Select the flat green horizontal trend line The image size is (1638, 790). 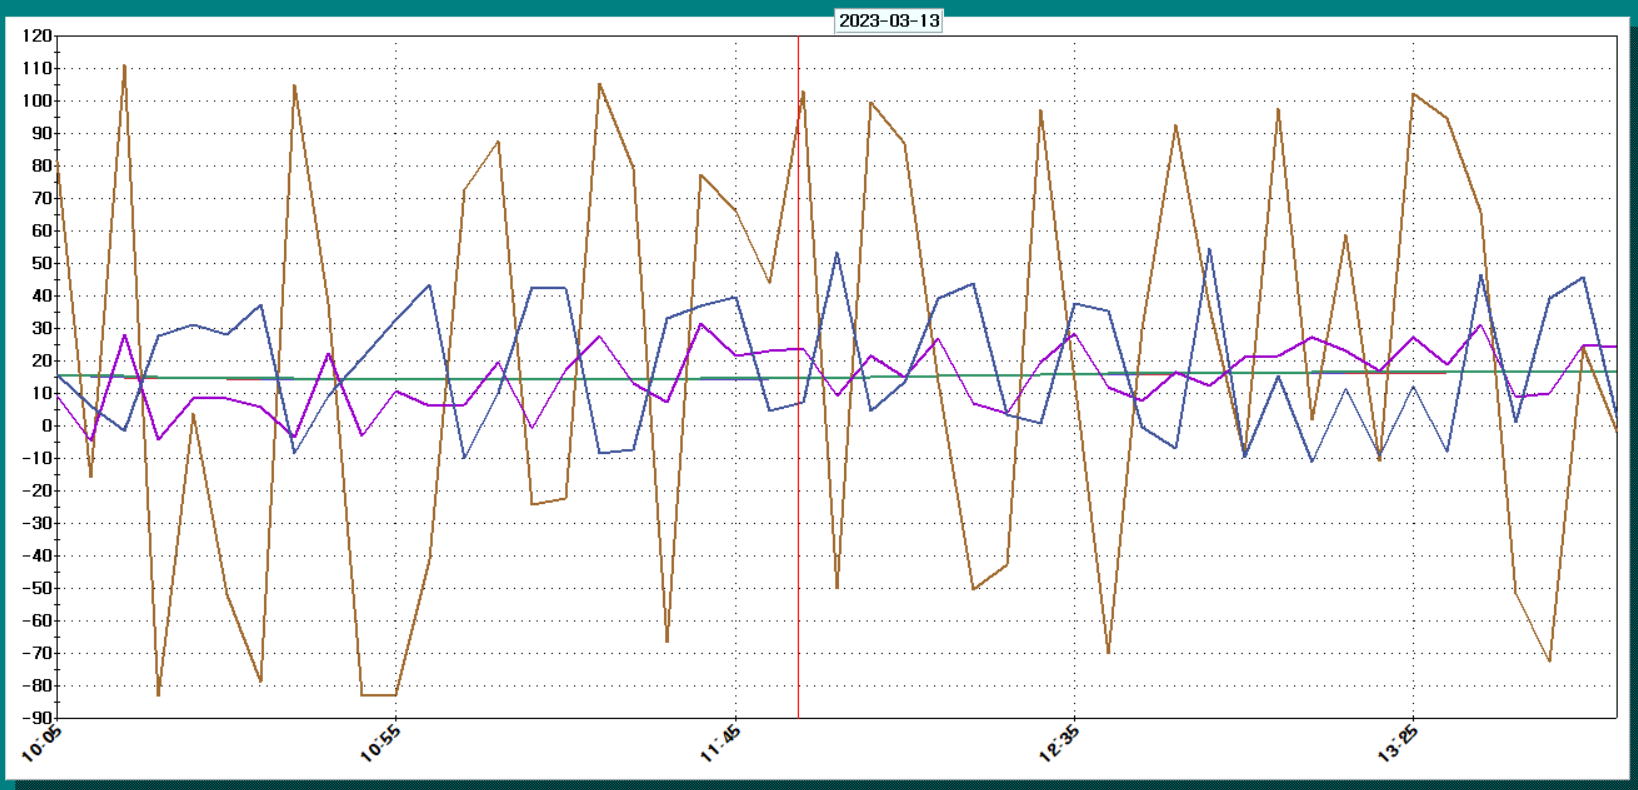(x=600, y=379)
